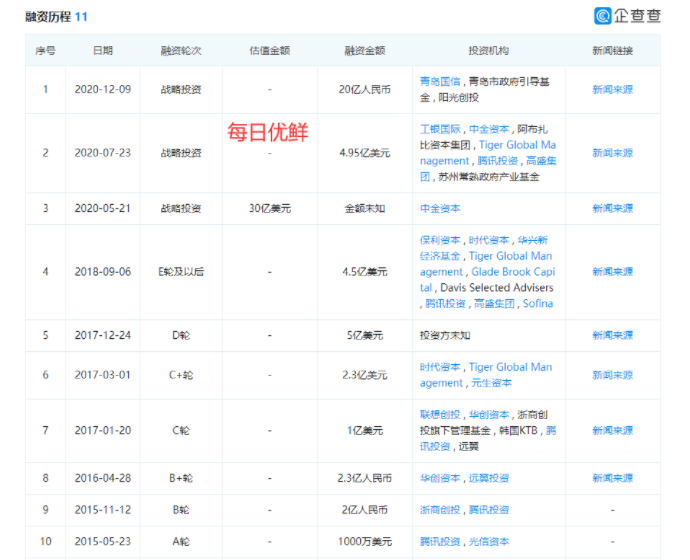Image resolution: width=690 pixels, height=560 pixels.
Task: Open Sofina investor link
Action: [x=538, y=303]
